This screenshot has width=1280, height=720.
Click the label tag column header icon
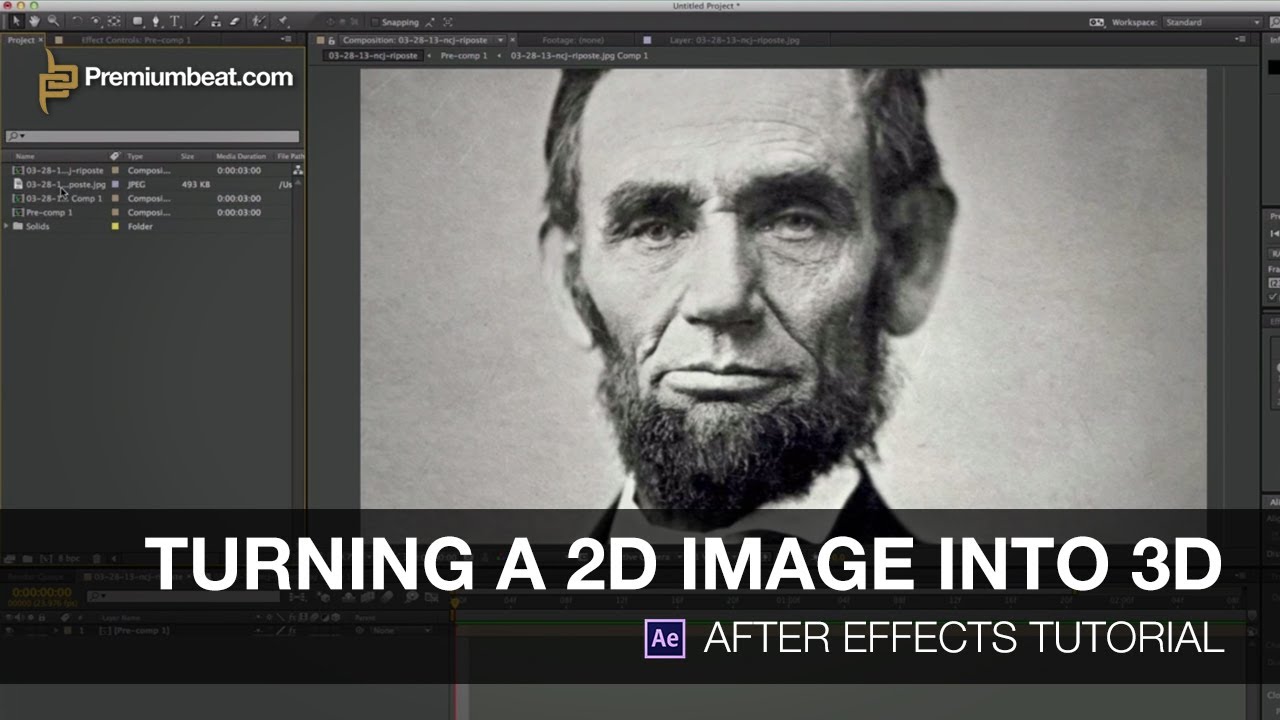click(115, 157)
